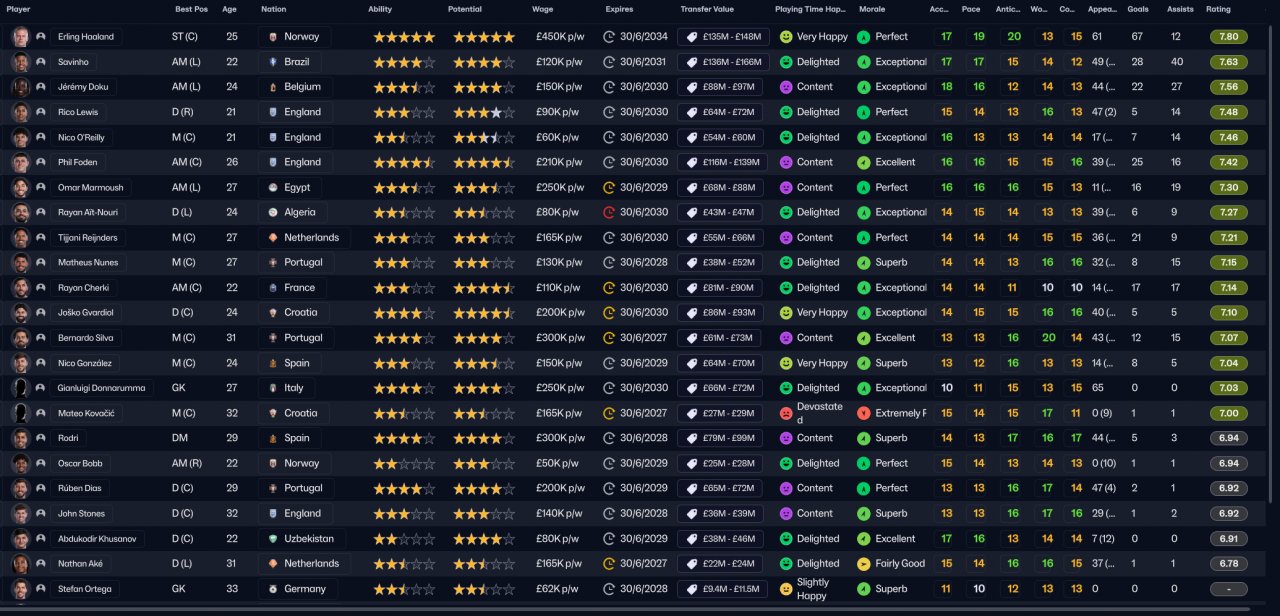Click the Italy flag icon in Gianluigi Donnarumma's row

271,388
